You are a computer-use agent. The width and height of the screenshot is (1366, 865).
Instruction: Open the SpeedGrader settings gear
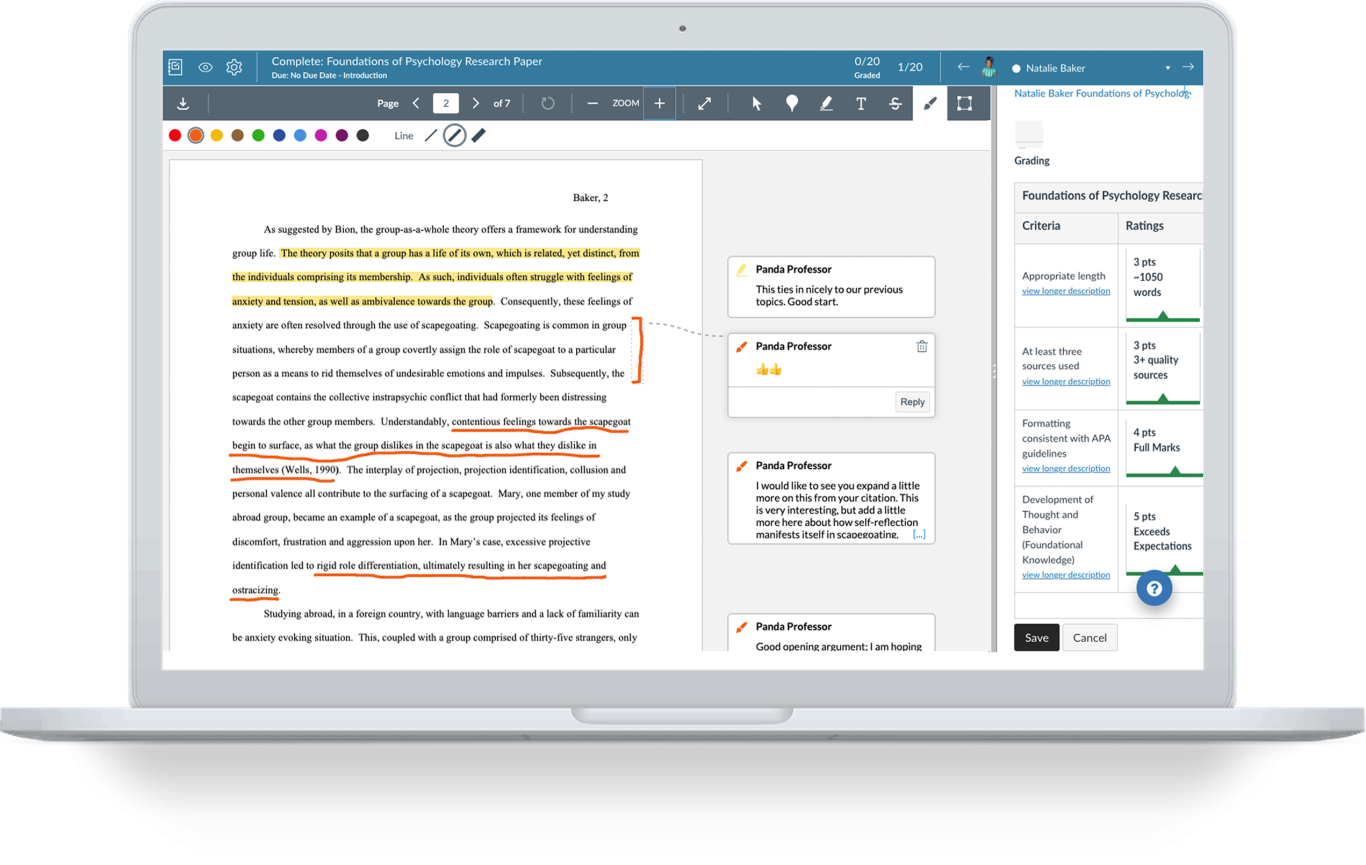point(234,67)
